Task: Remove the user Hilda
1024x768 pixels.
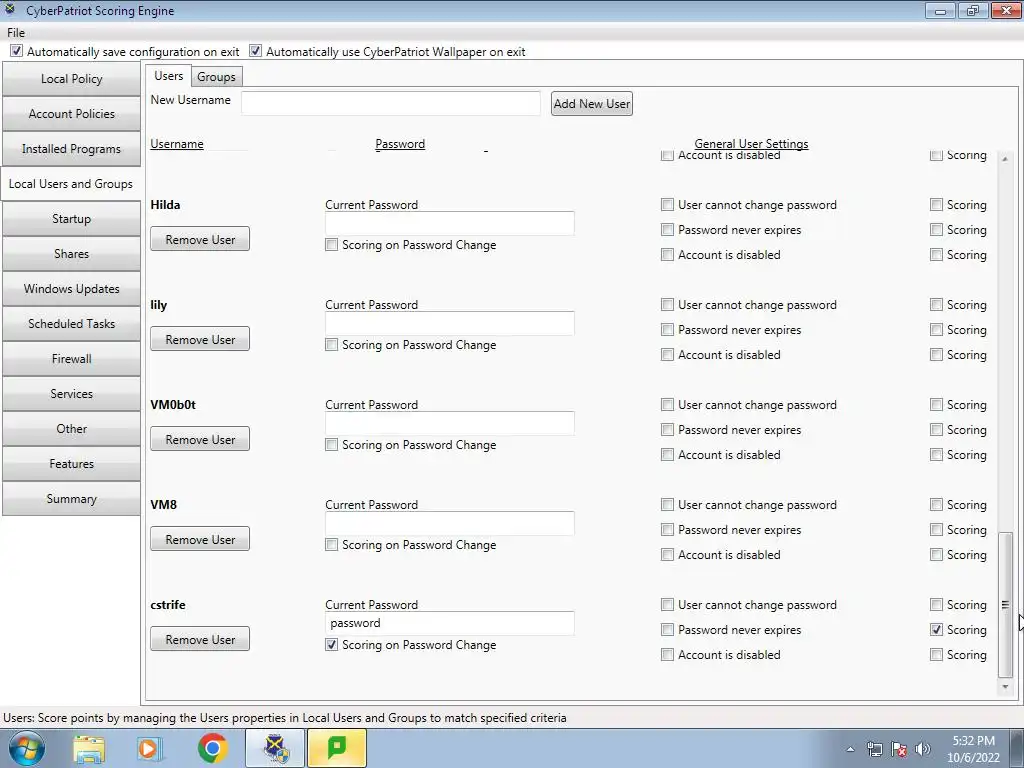Action: [200, 239]
